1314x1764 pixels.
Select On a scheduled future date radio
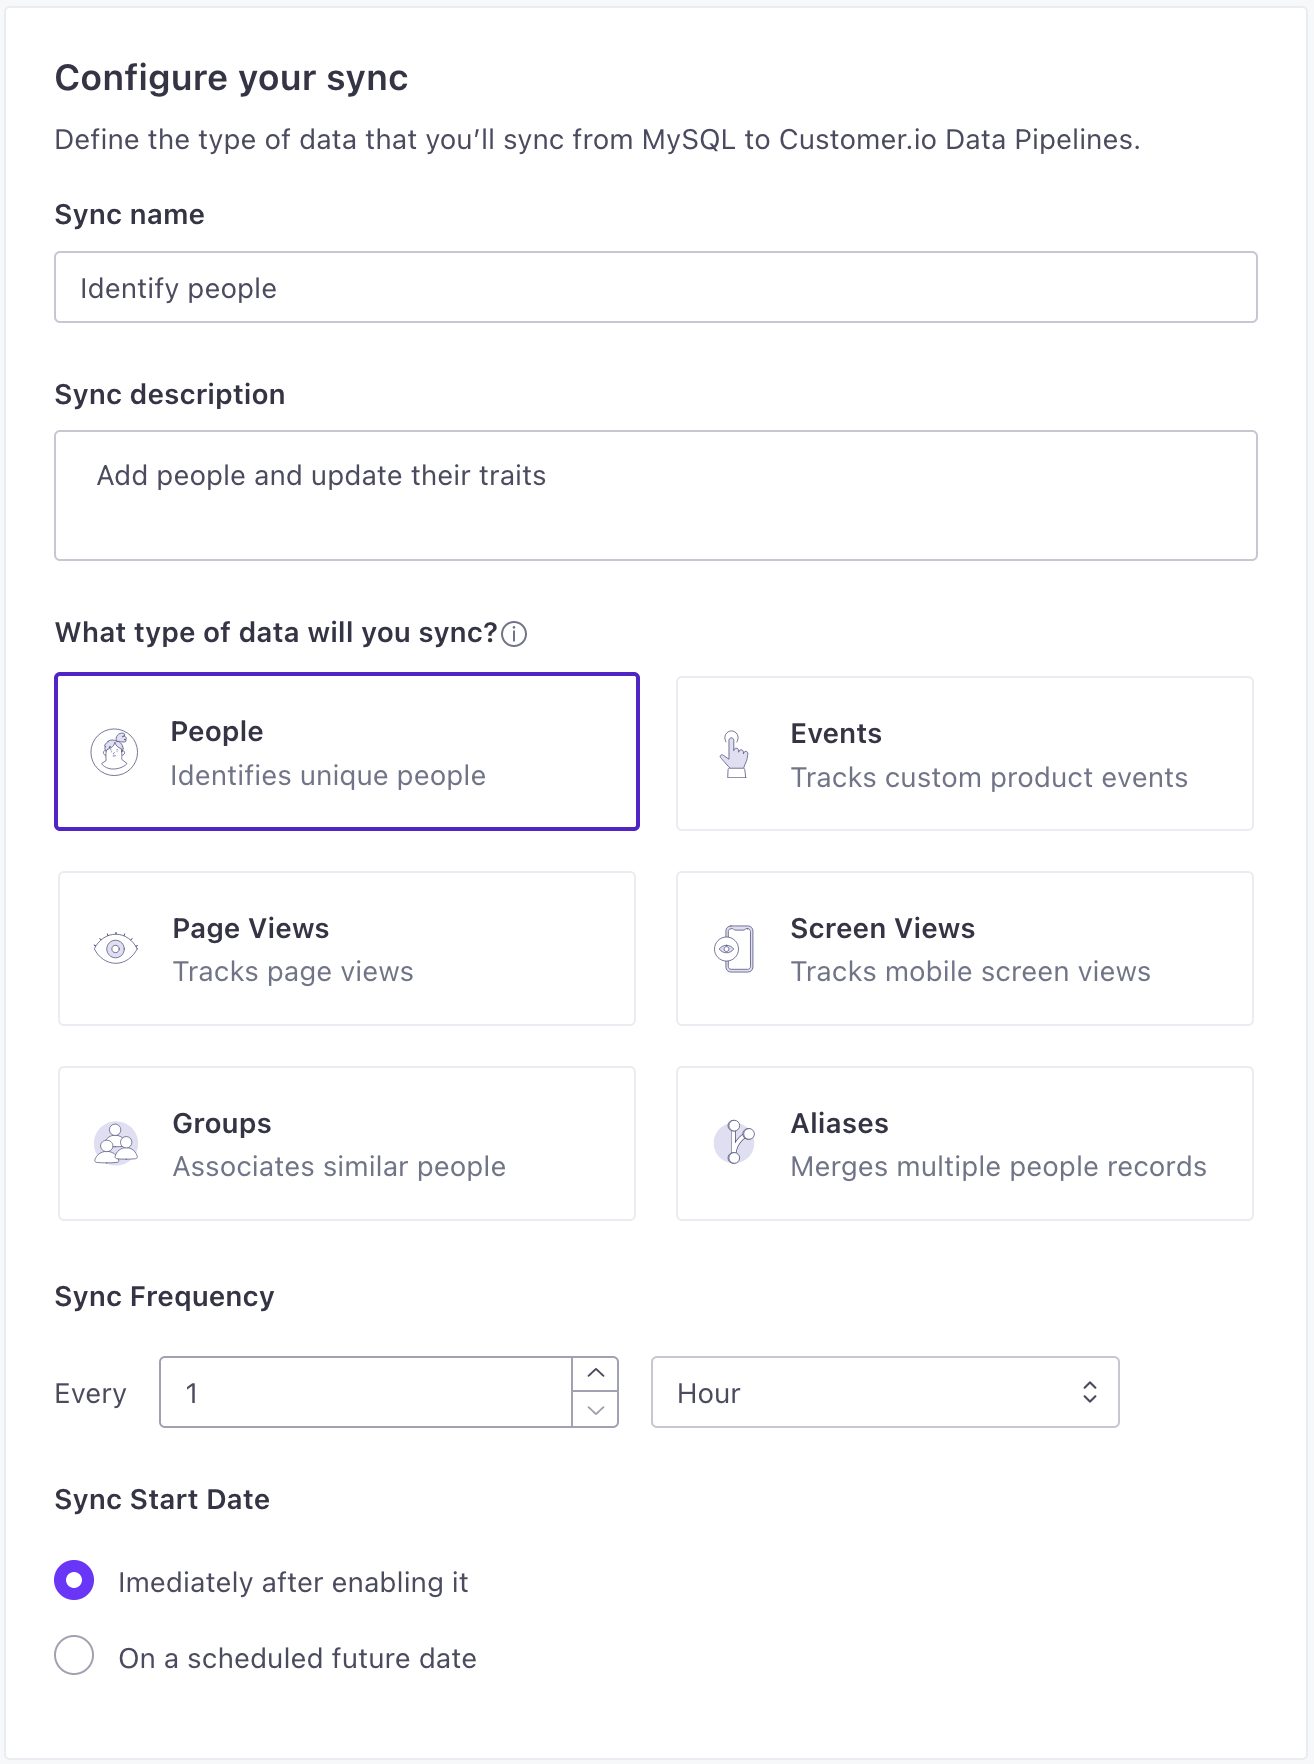(x=74, y=1656)
